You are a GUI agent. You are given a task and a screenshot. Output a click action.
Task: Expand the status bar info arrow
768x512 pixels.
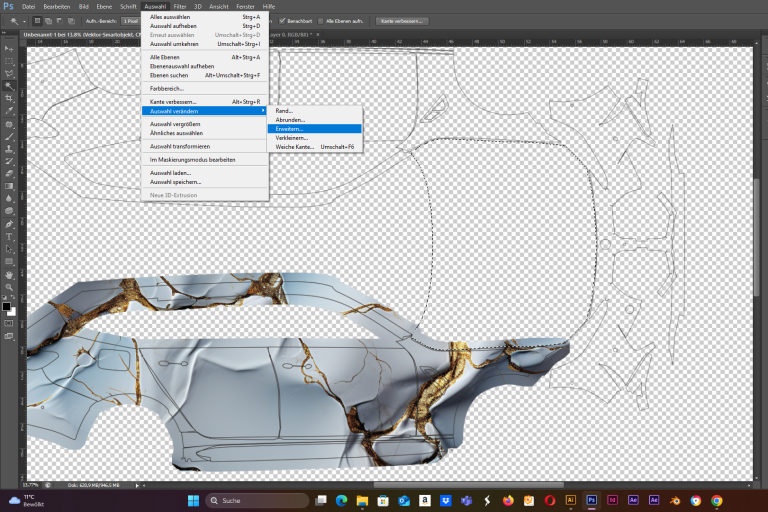(137, 485)
